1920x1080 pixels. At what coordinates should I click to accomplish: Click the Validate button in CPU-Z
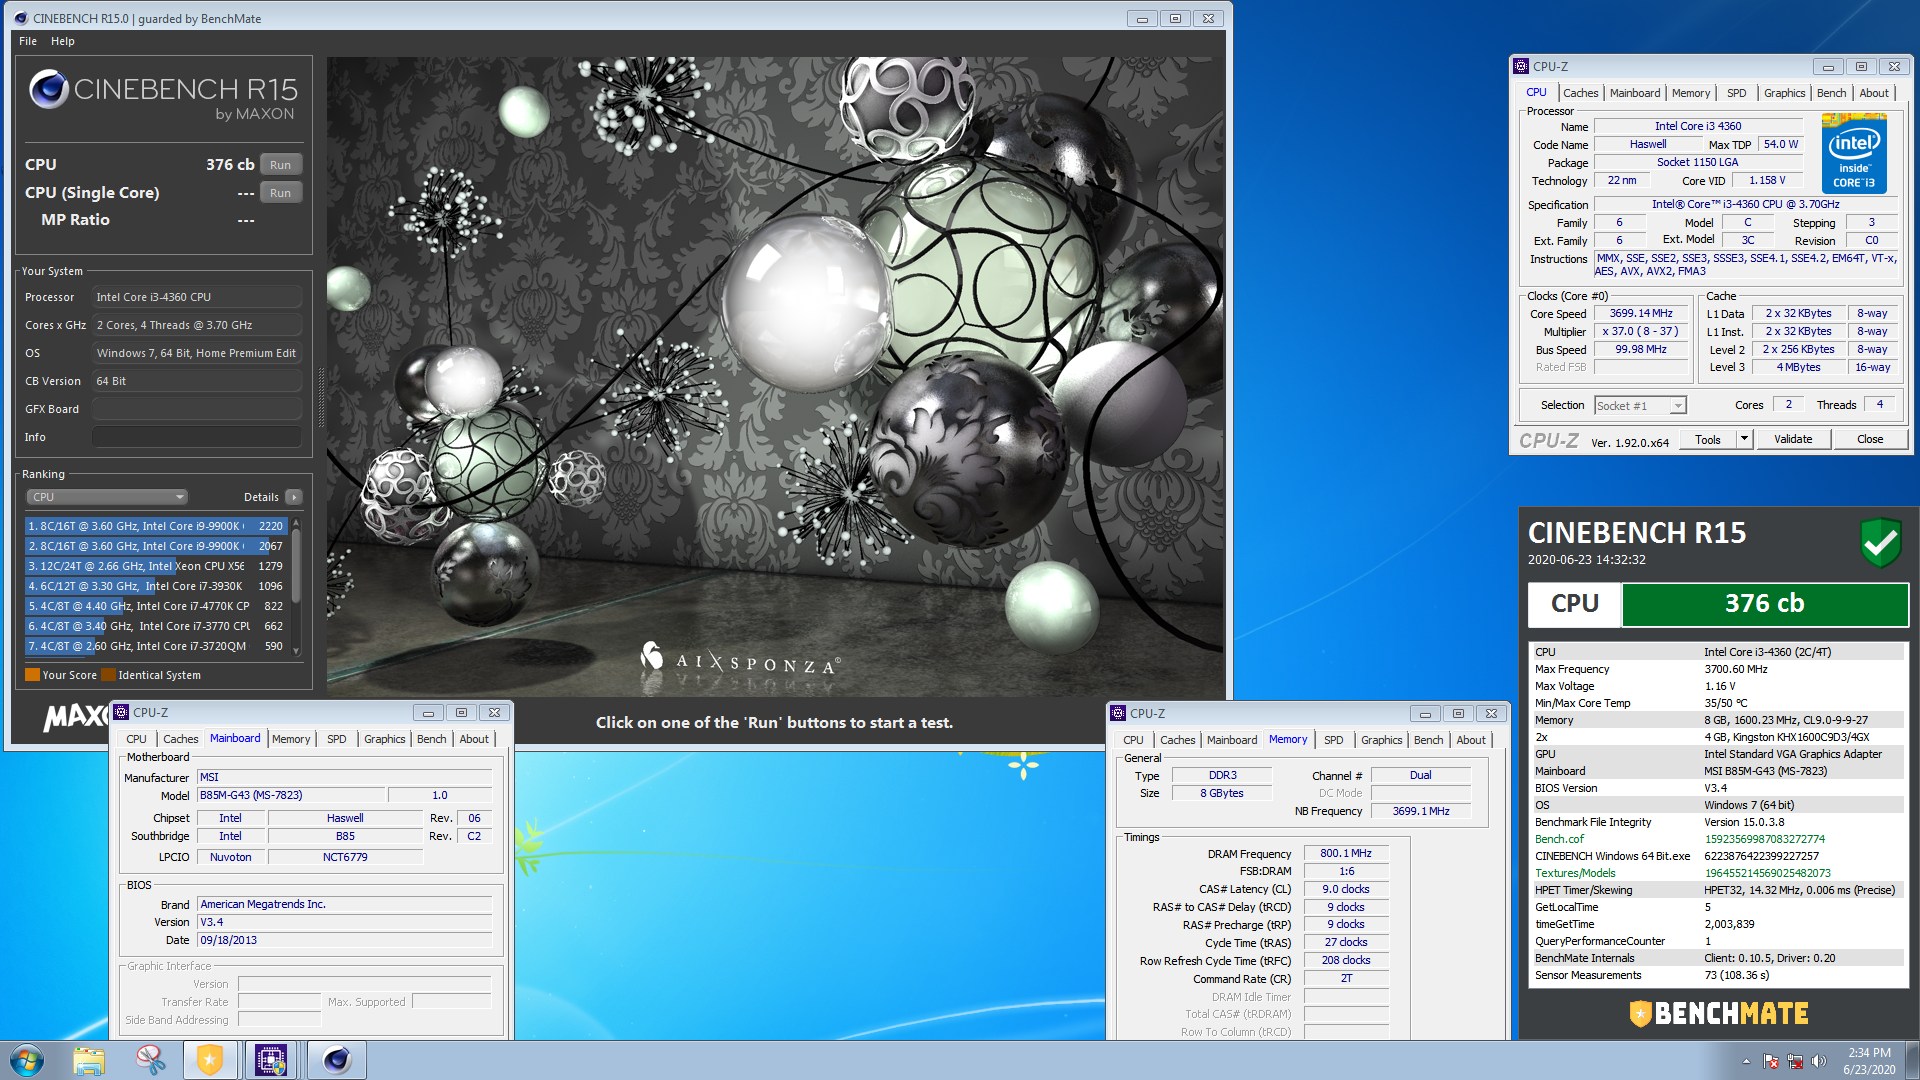pyautogui.click(x=1793, y=439)
